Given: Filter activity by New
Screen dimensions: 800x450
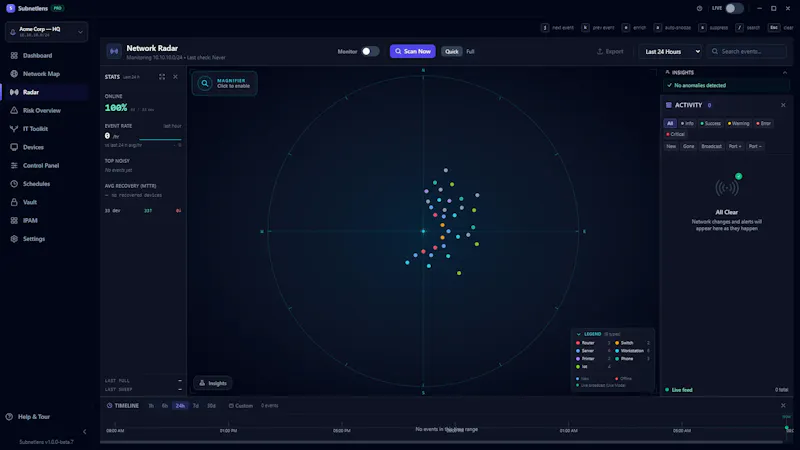Looking at the screenshot, I should pyautogui.click(x=671, y=146).
